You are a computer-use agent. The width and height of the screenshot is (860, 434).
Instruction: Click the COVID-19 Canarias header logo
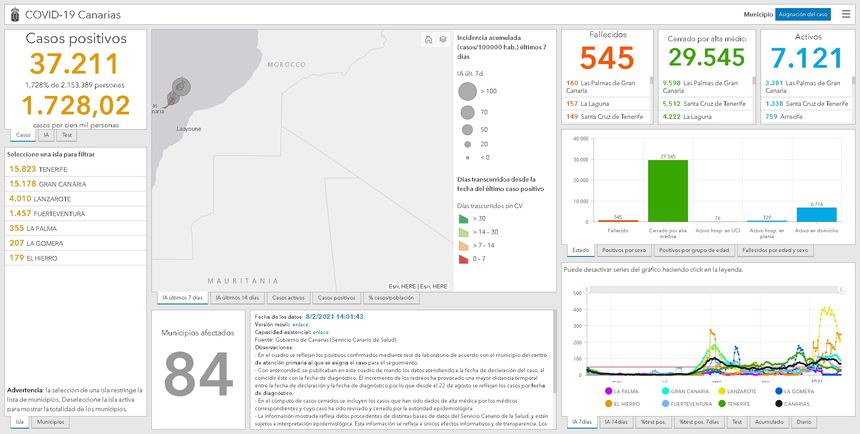15,14
